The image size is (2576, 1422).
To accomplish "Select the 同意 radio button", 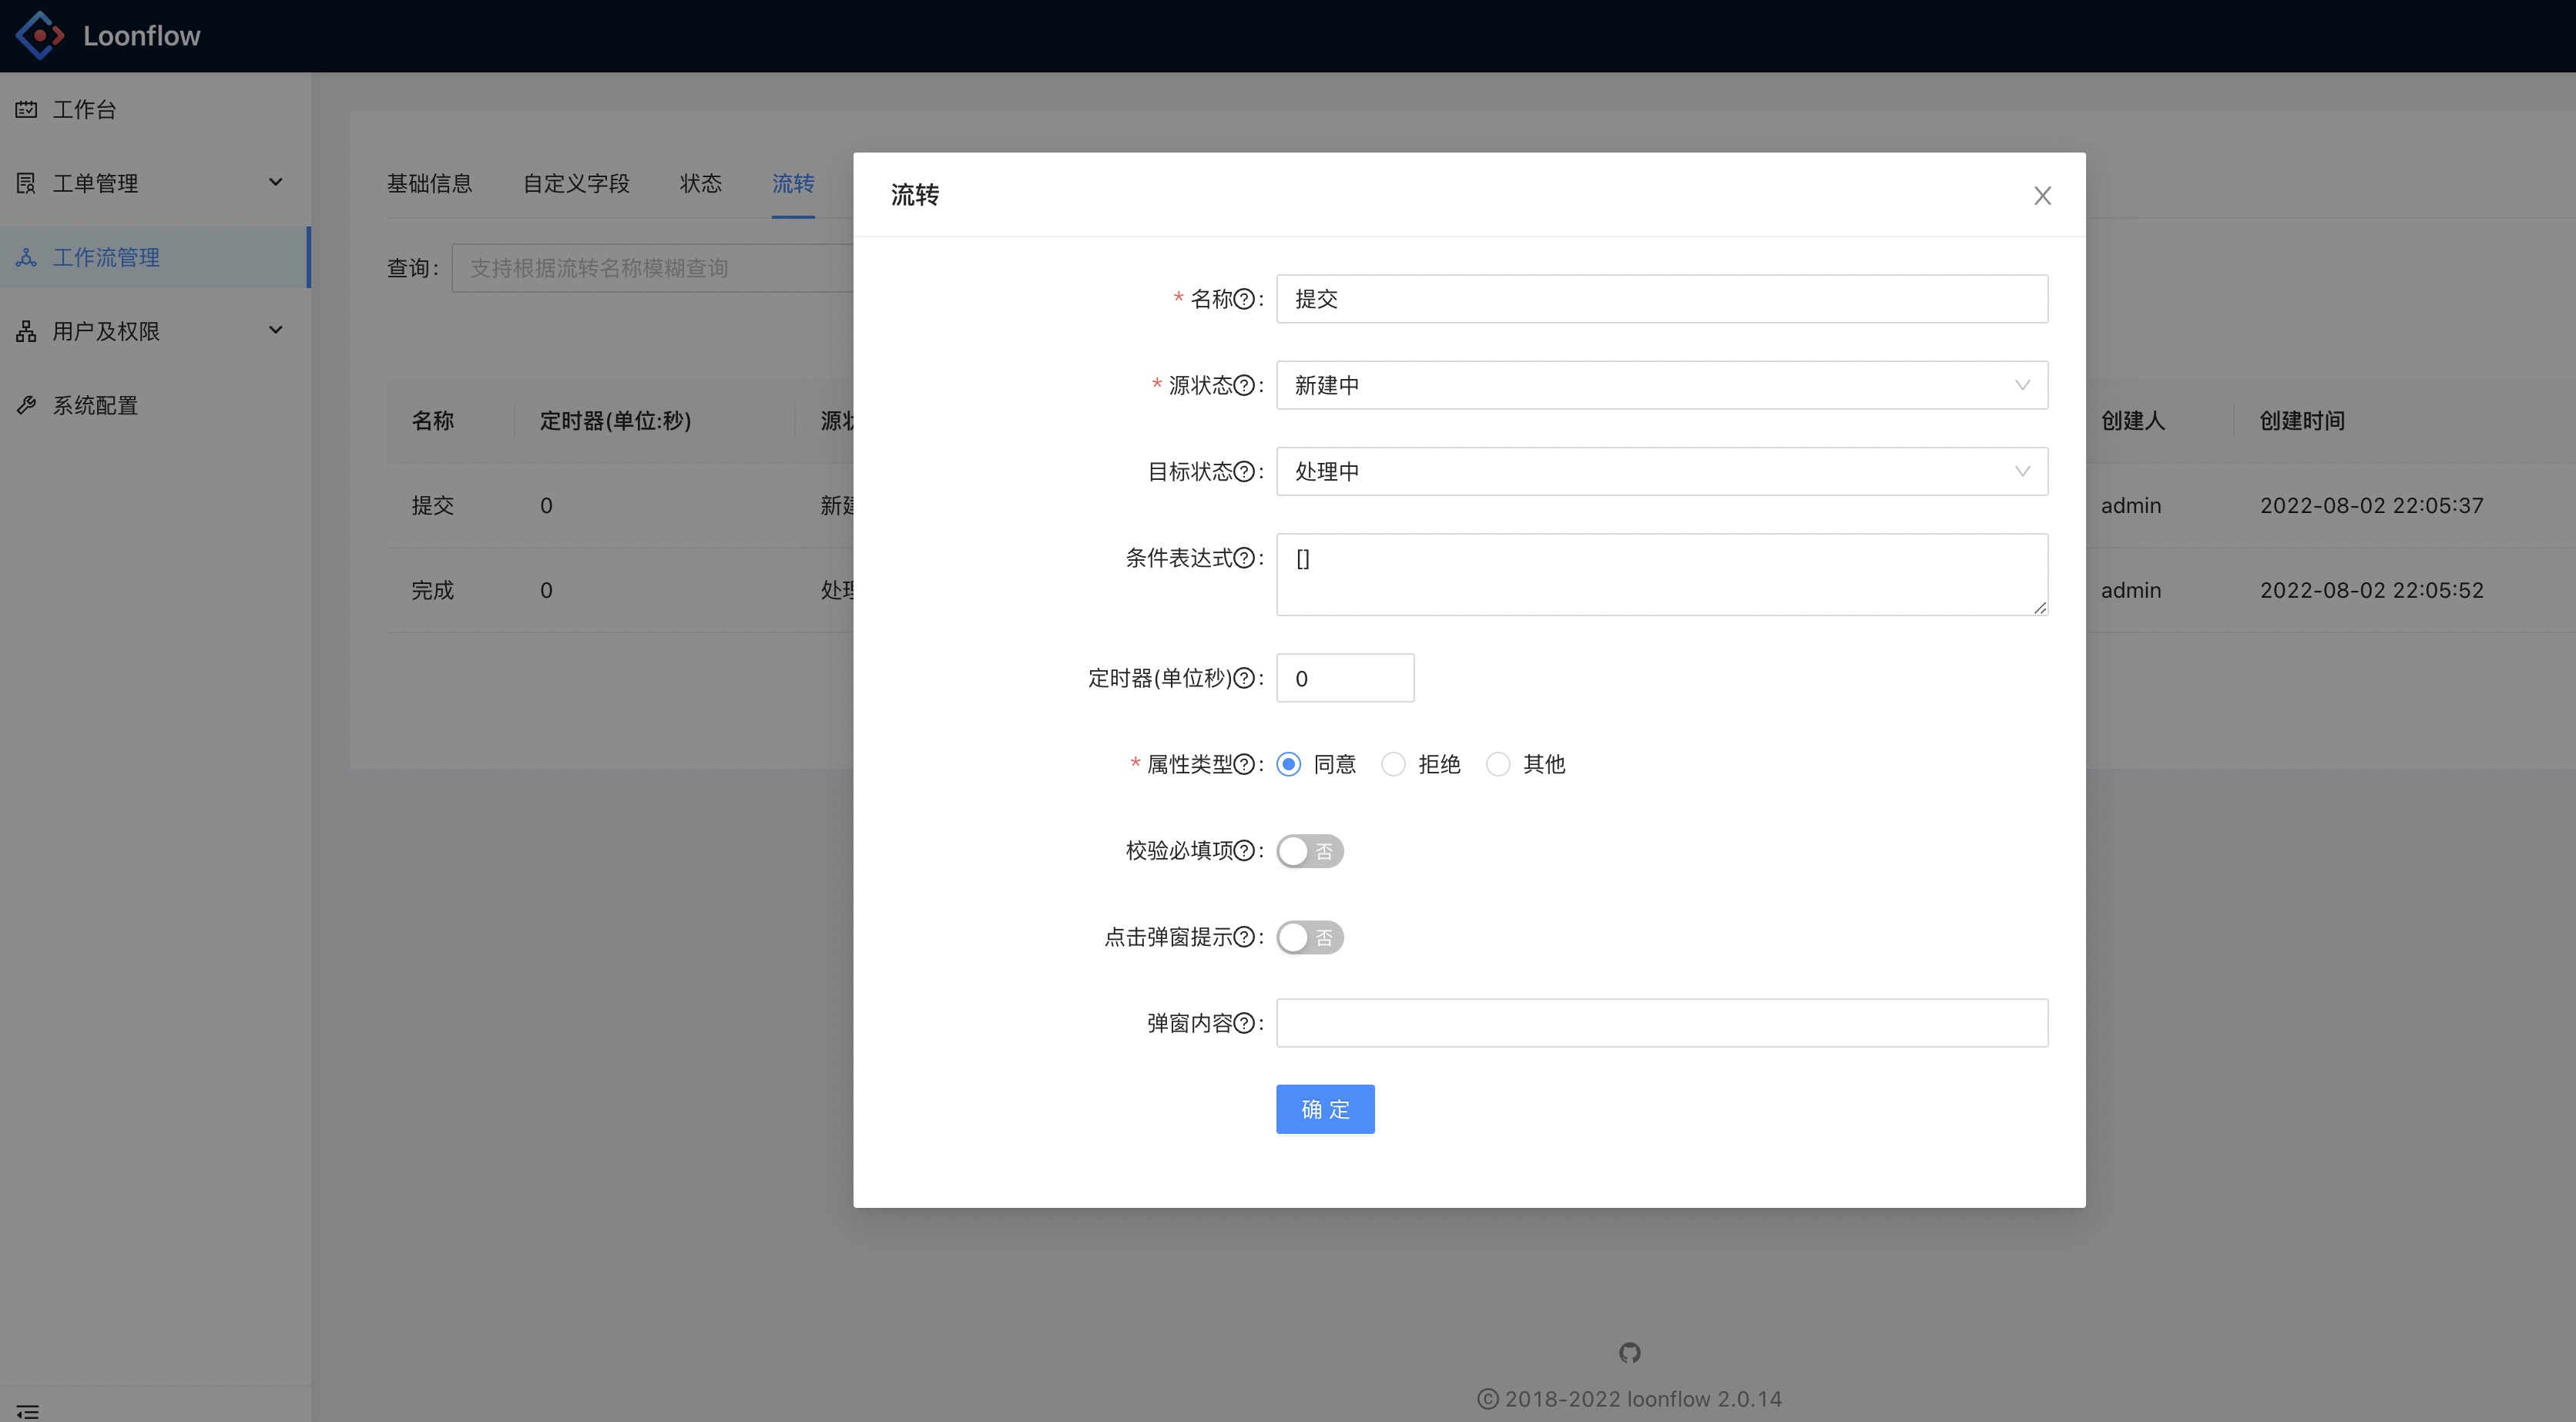I will pyautogui.click(x=1289, y=764).
